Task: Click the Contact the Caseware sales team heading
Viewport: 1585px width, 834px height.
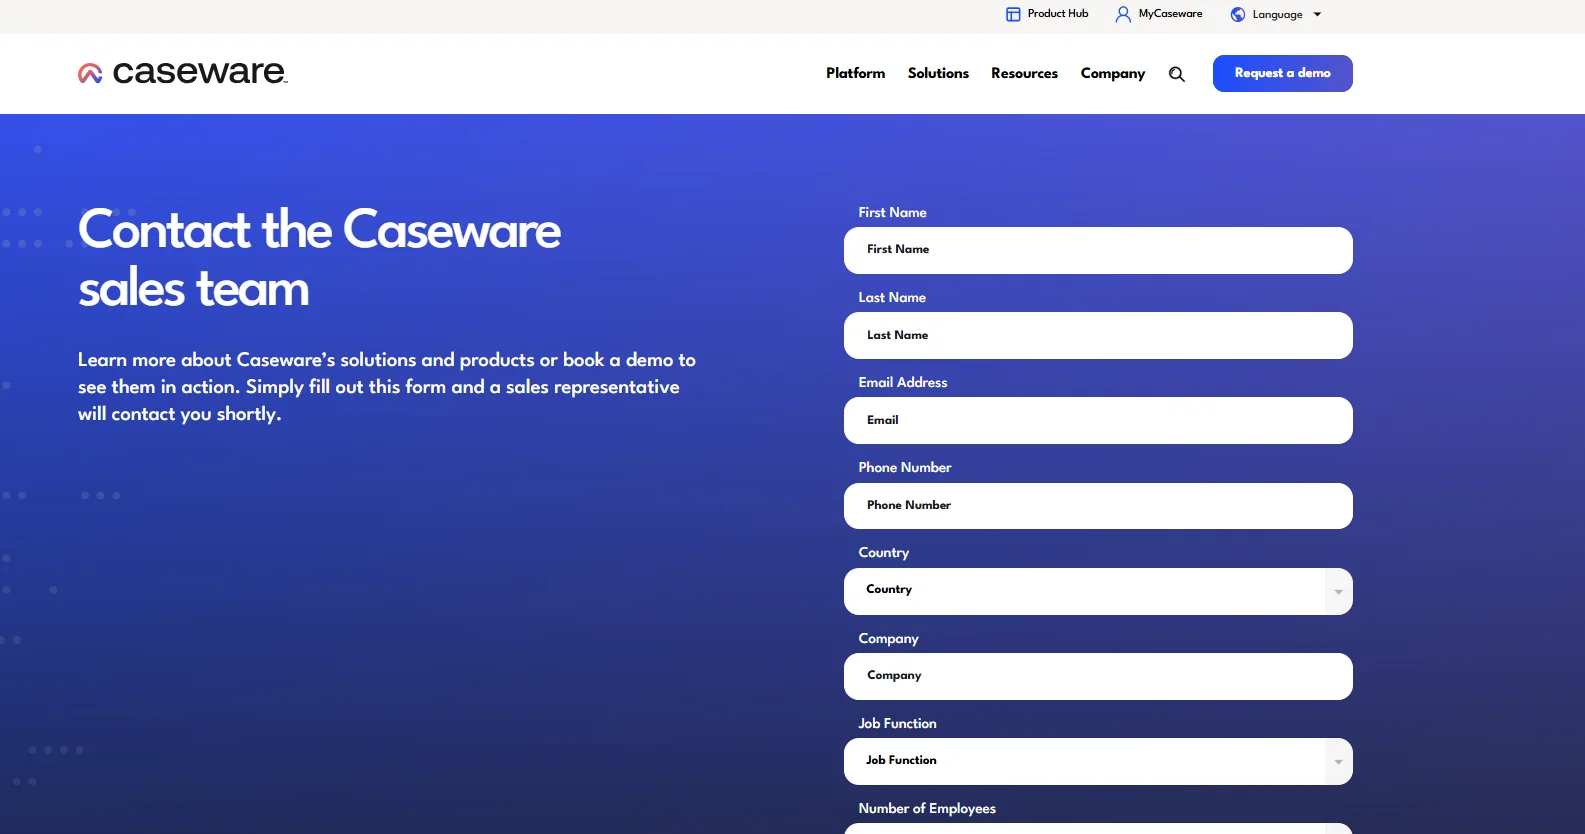Action: [320, 259]
